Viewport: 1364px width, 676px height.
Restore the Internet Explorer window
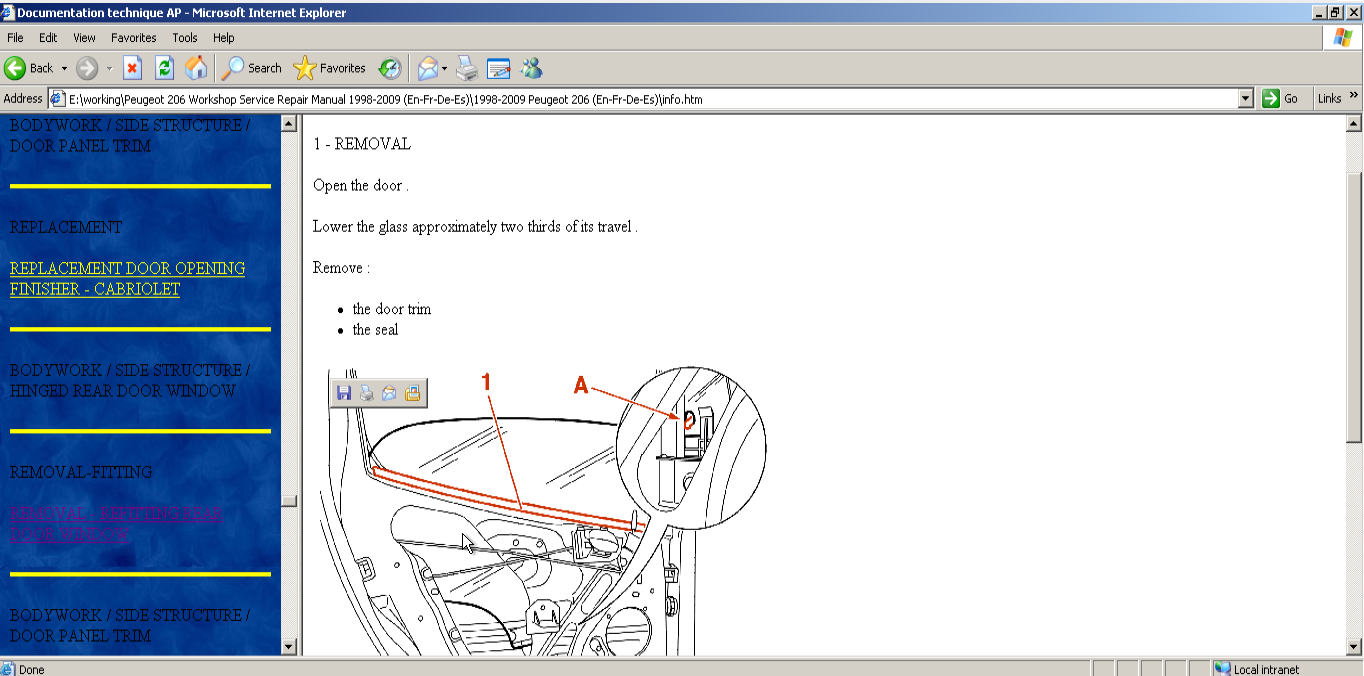point(1335,12)
